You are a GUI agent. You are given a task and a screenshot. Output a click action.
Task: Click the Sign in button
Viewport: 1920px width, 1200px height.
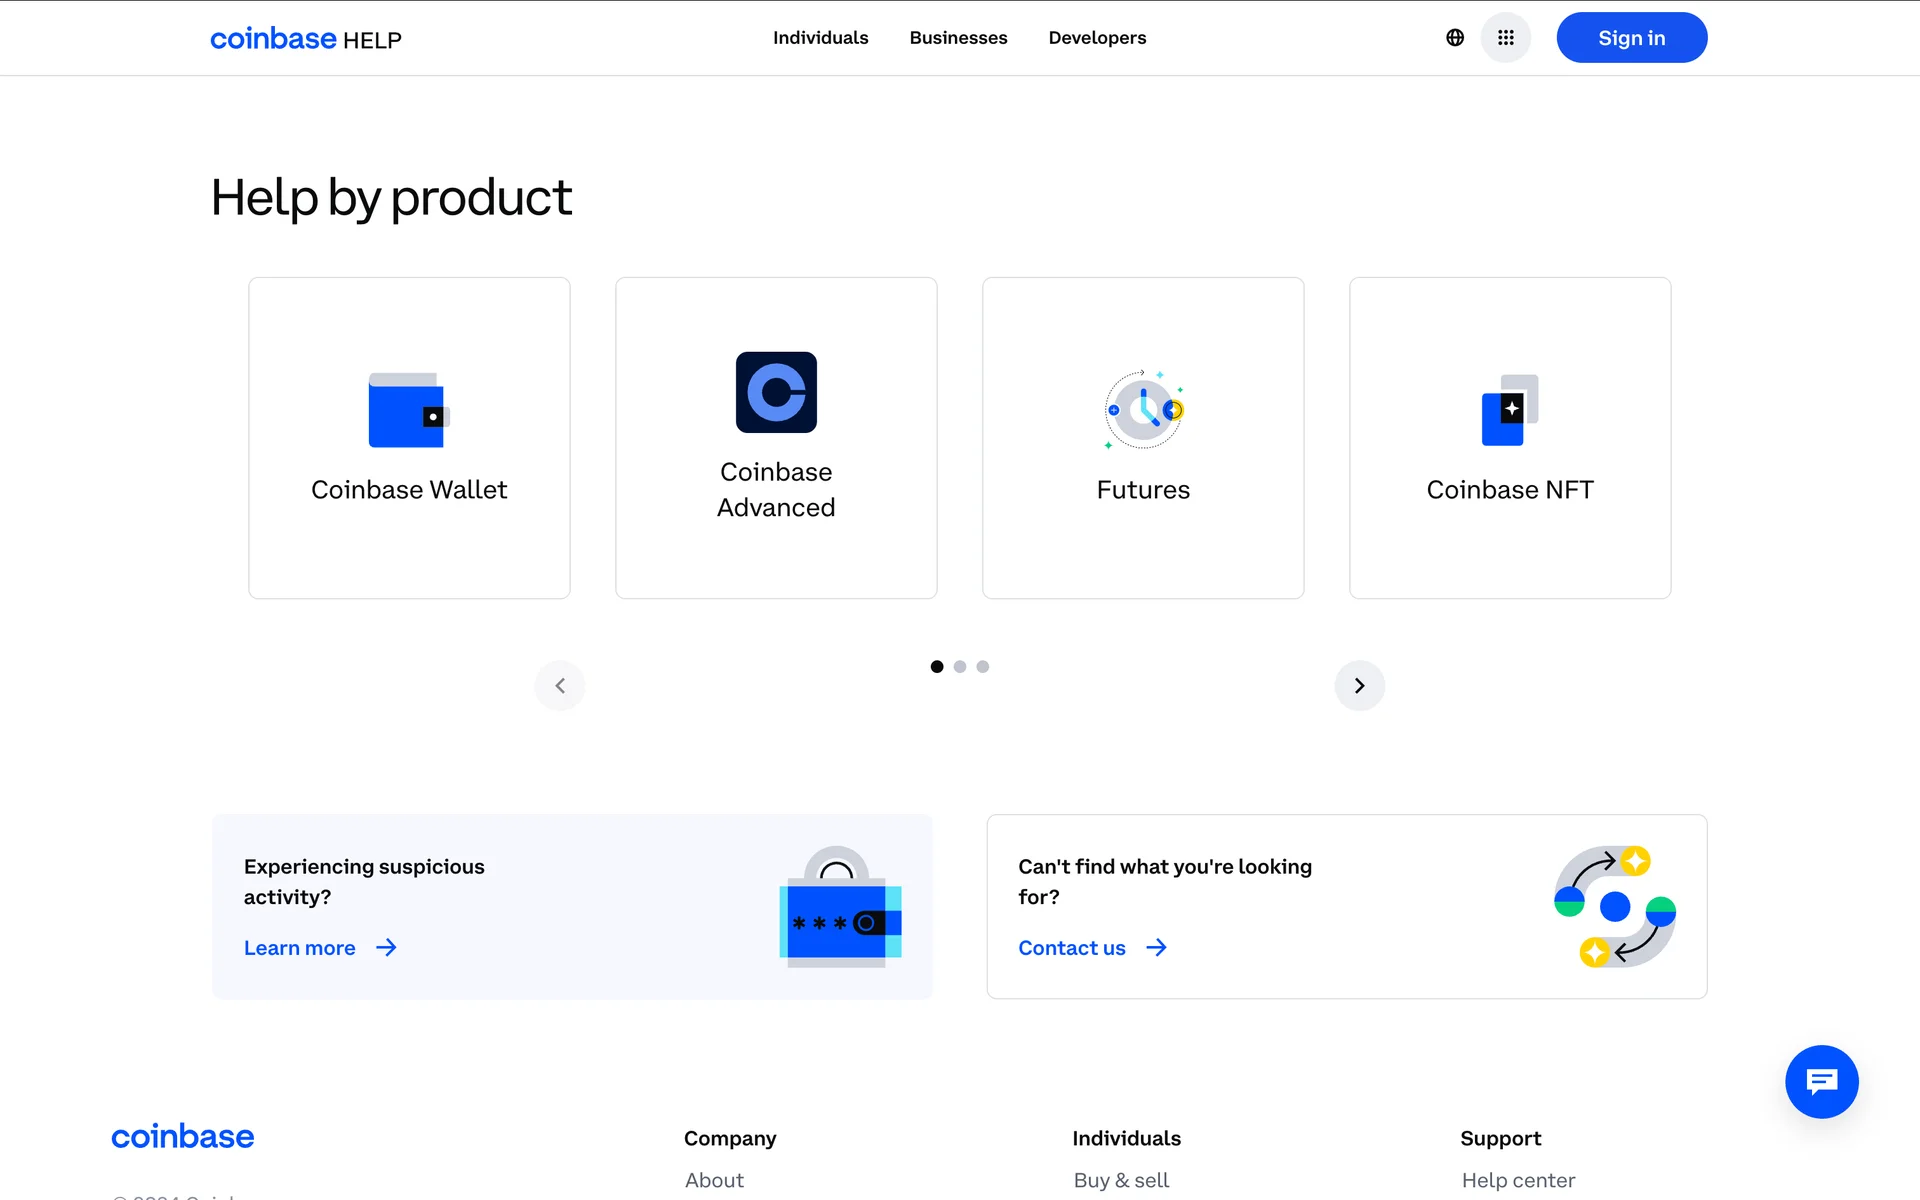(x=1631, y=38)
